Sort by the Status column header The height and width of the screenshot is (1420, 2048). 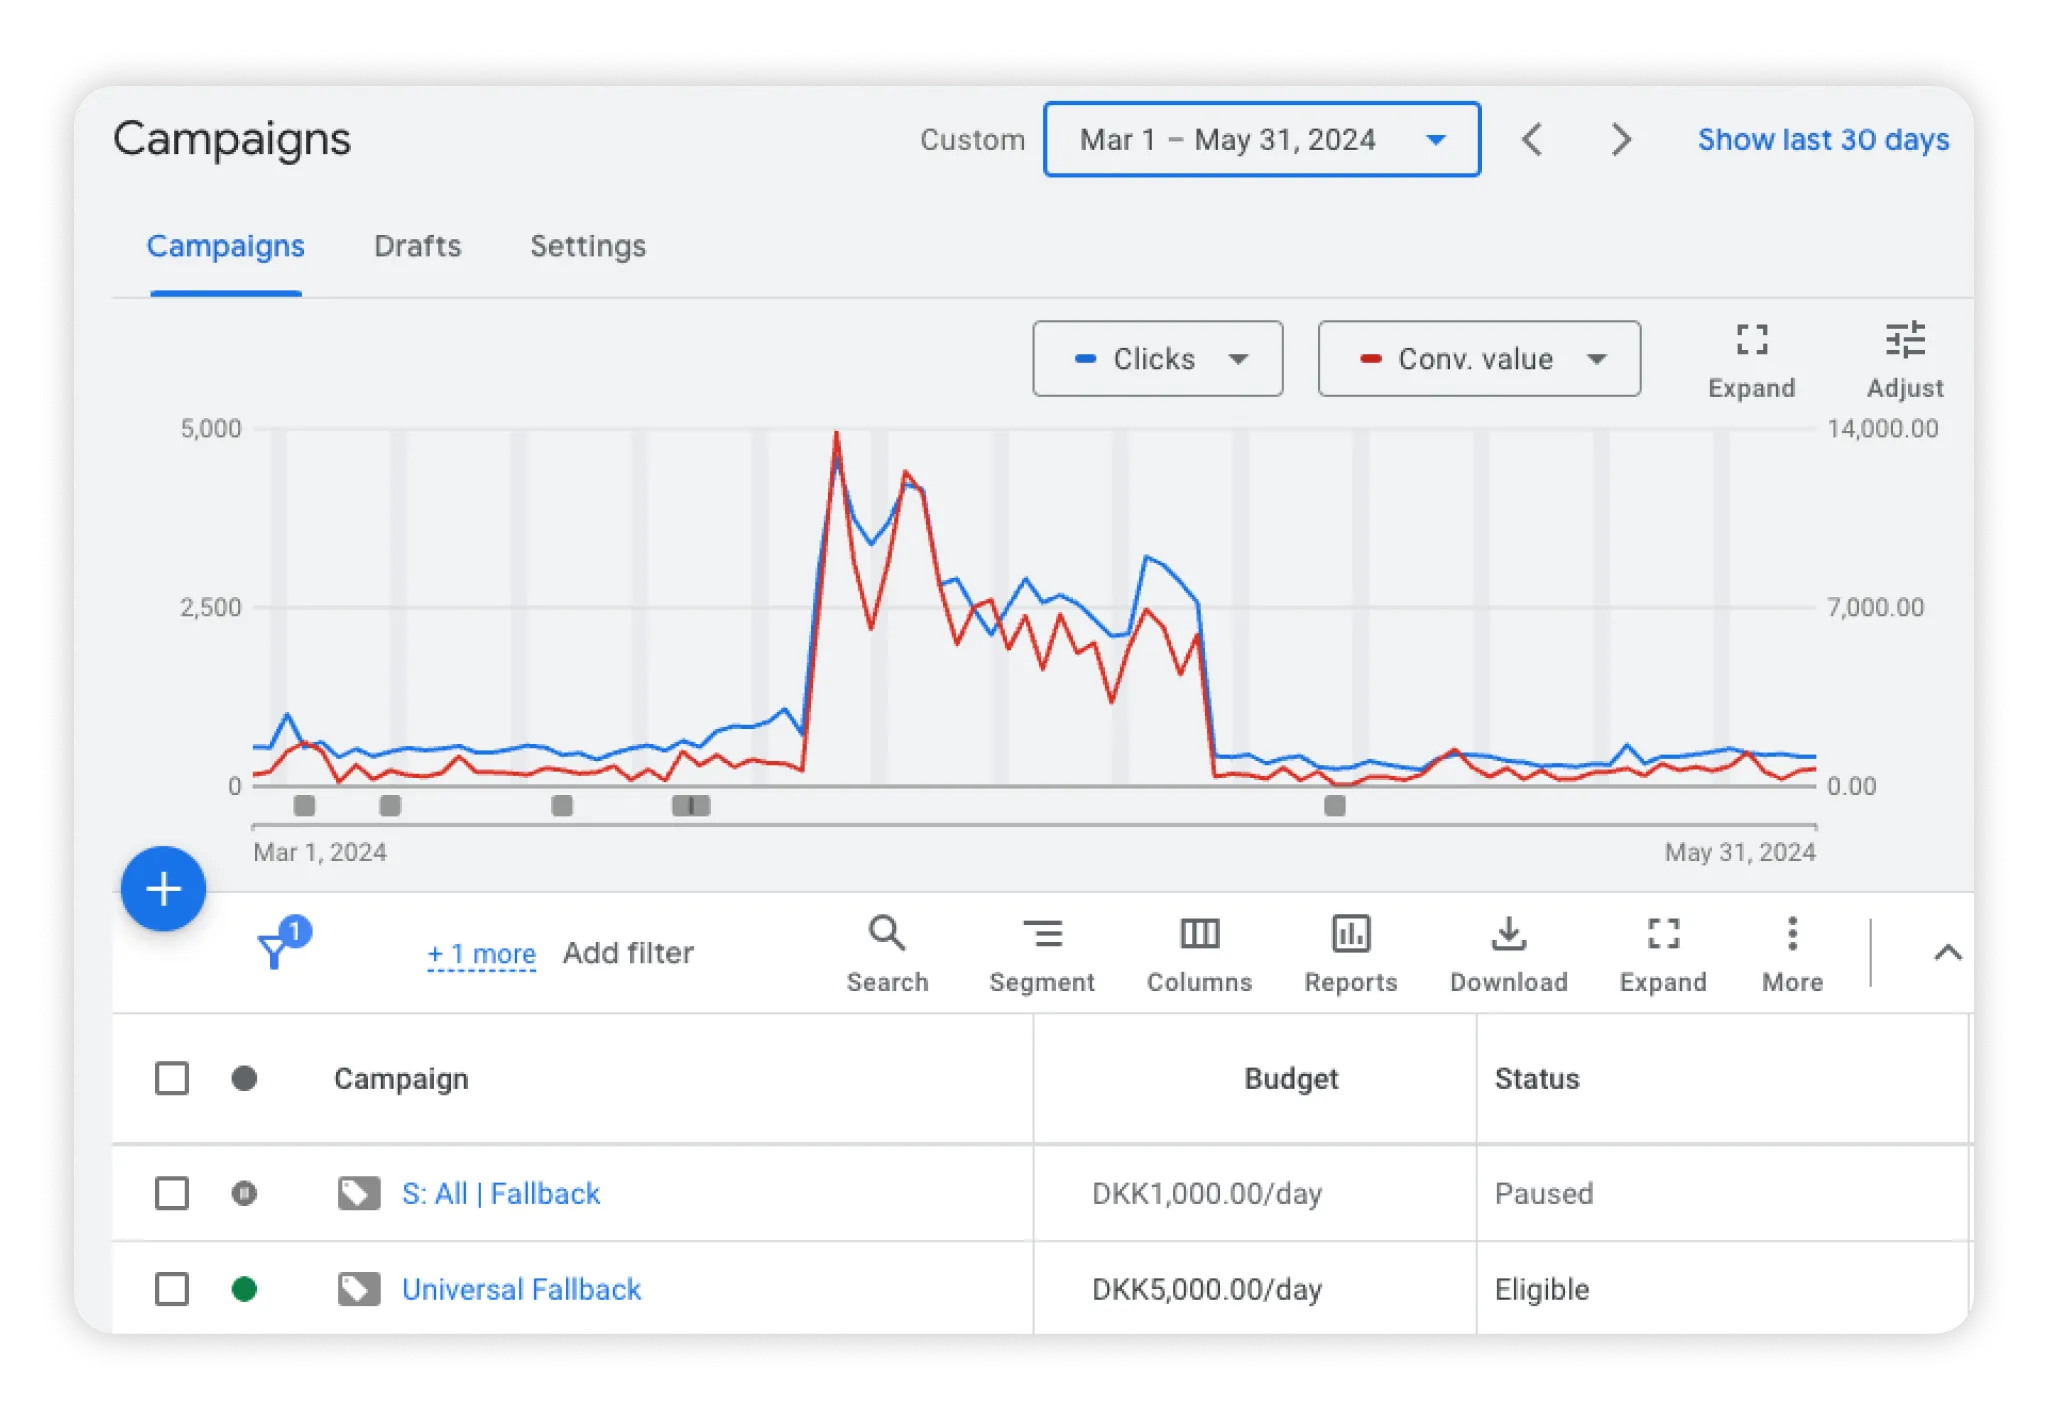[1537, 1078]
